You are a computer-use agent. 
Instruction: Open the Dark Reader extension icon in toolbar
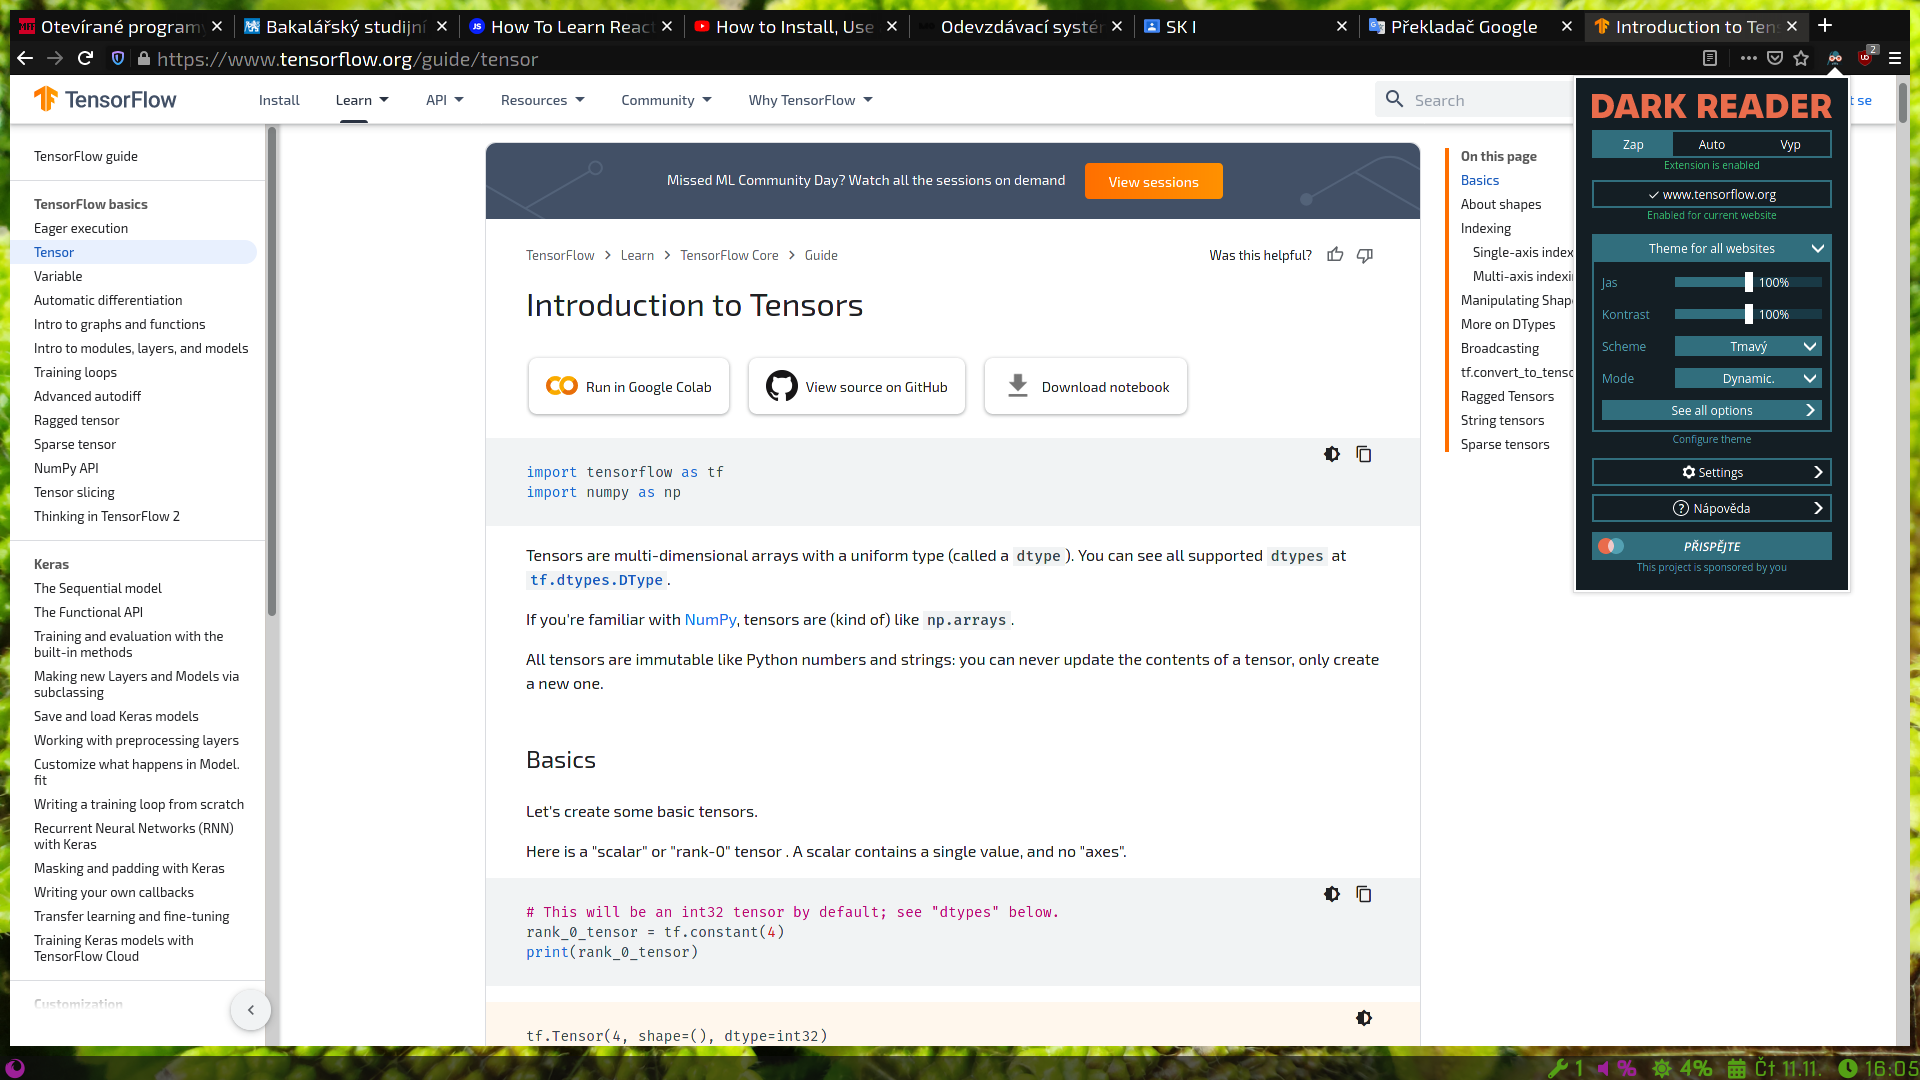tap(1835, 59)
